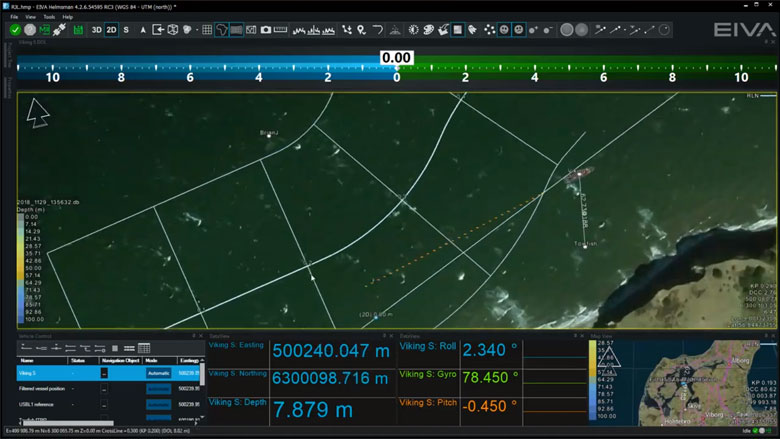The image size is (780, 439).
Task: Click the Name column header in Vehicle Control
Action: tap(27, 360)
